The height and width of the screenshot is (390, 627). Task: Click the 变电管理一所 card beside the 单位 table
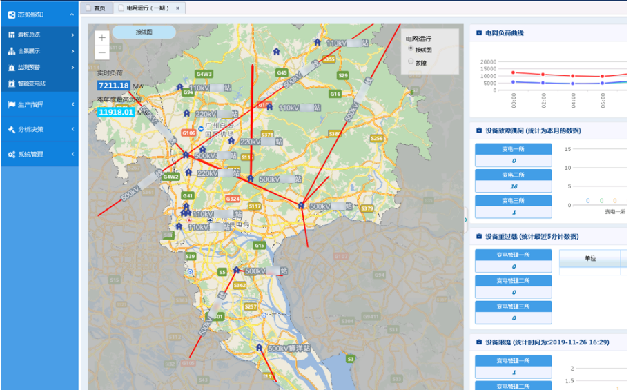(513, 261)
